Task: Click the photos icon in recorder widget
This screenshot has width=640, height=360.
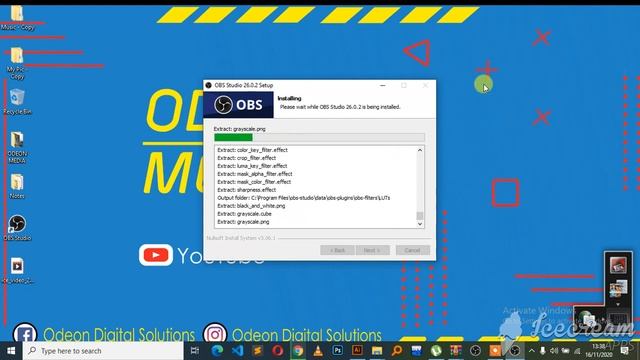Action: (x=618, y=288)
